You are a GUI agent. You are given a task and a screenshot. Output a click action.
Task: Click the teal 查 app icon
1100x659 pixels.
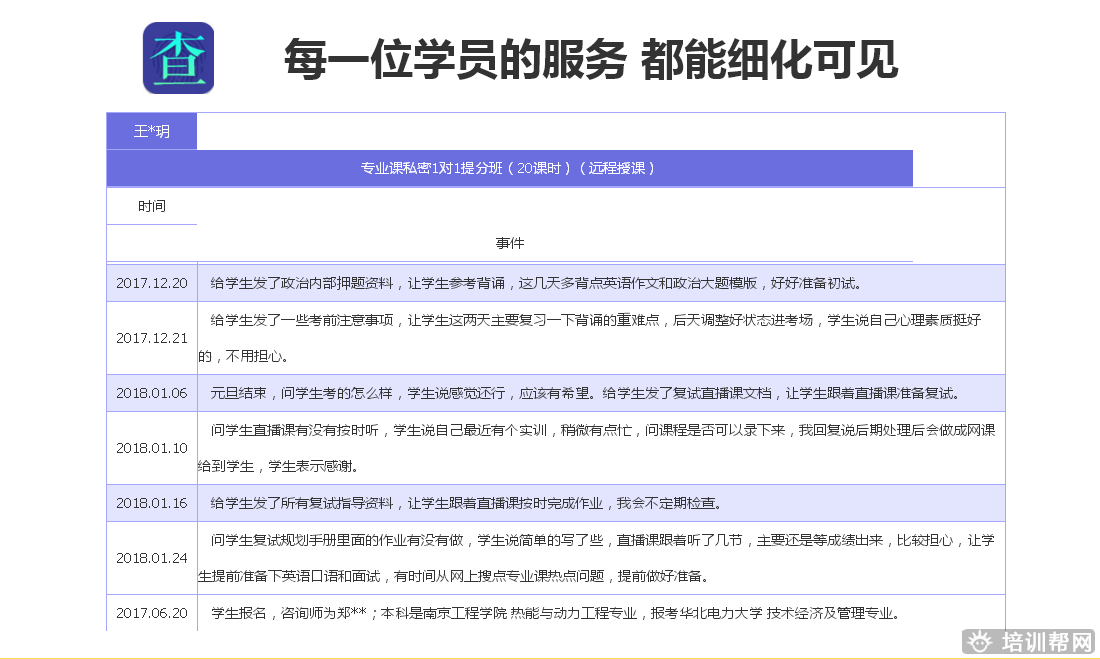(x=178, y=58)
